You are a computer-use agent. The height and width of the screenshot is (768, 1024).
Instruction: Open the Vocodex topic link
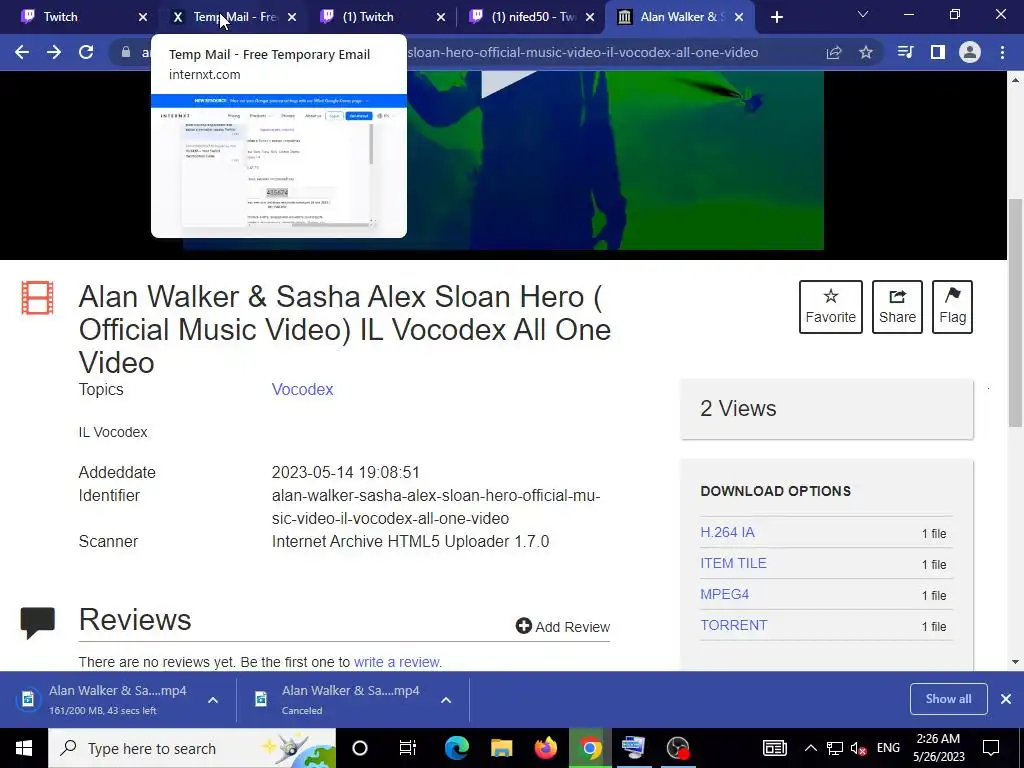point(302,389)
